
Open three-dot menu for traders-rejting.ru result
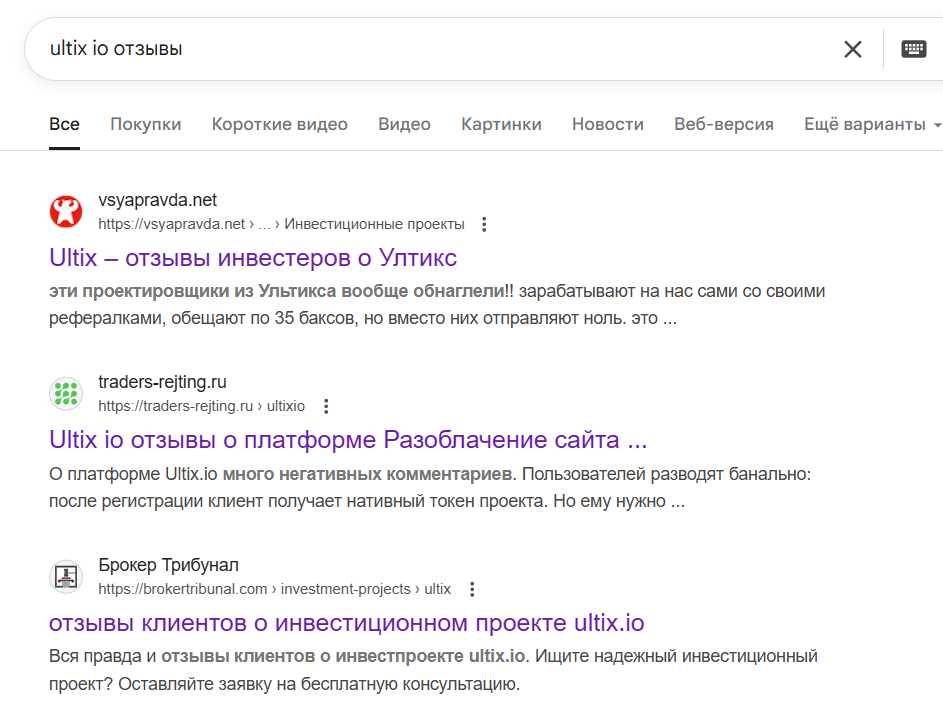click(x=326, y=407)
